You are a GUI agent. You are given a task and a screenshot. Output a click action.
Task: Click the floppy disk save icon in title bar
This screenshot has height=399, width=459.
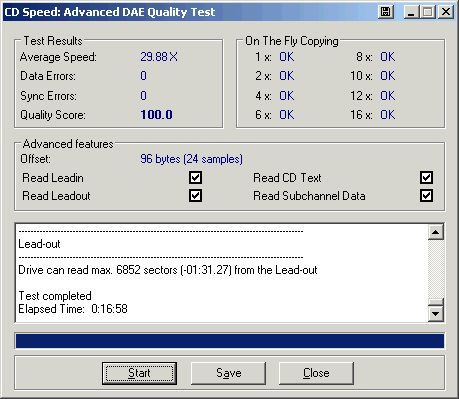[x=386, y=12]
